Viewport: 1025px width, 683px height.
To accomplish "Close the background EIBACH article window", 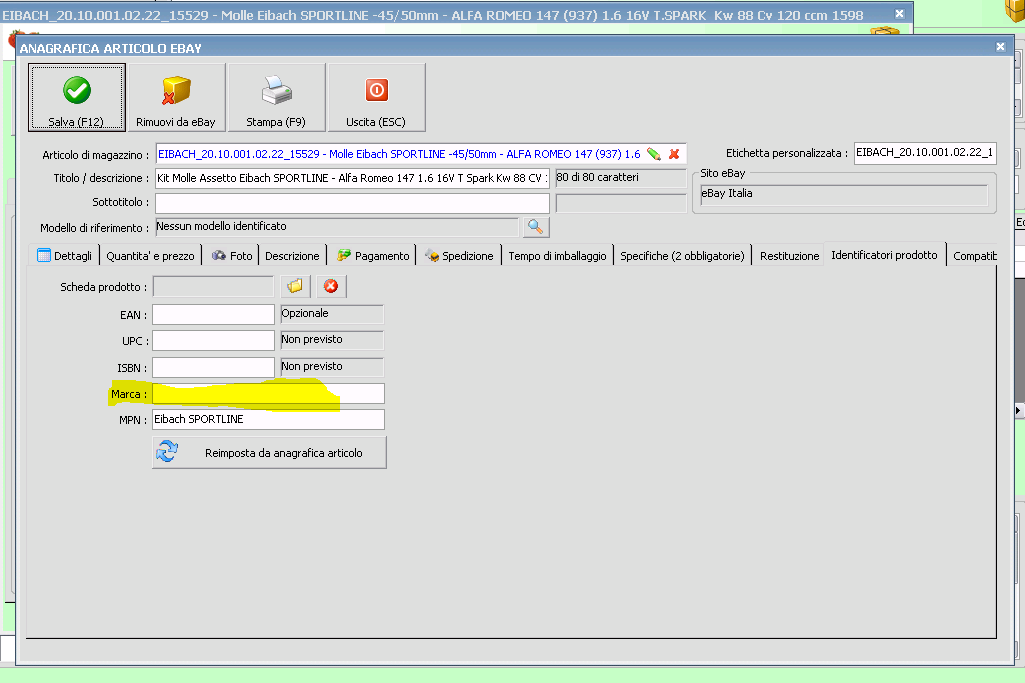I will click(x=899, y=14).
